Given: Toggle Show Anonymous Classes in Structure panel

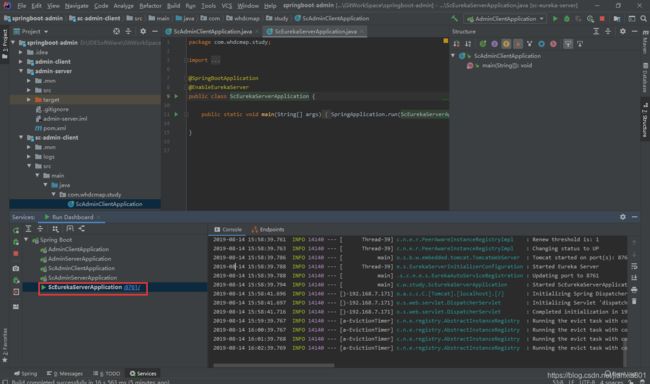Looking at the screenshot, I should pyautogui.click(x=541, y=44).
